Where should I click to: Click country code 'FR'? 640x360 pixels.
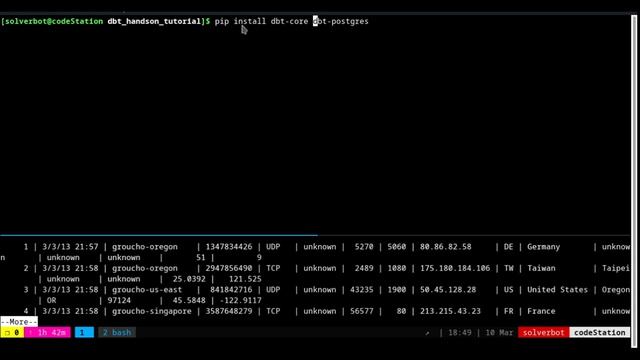coord(508,311)
